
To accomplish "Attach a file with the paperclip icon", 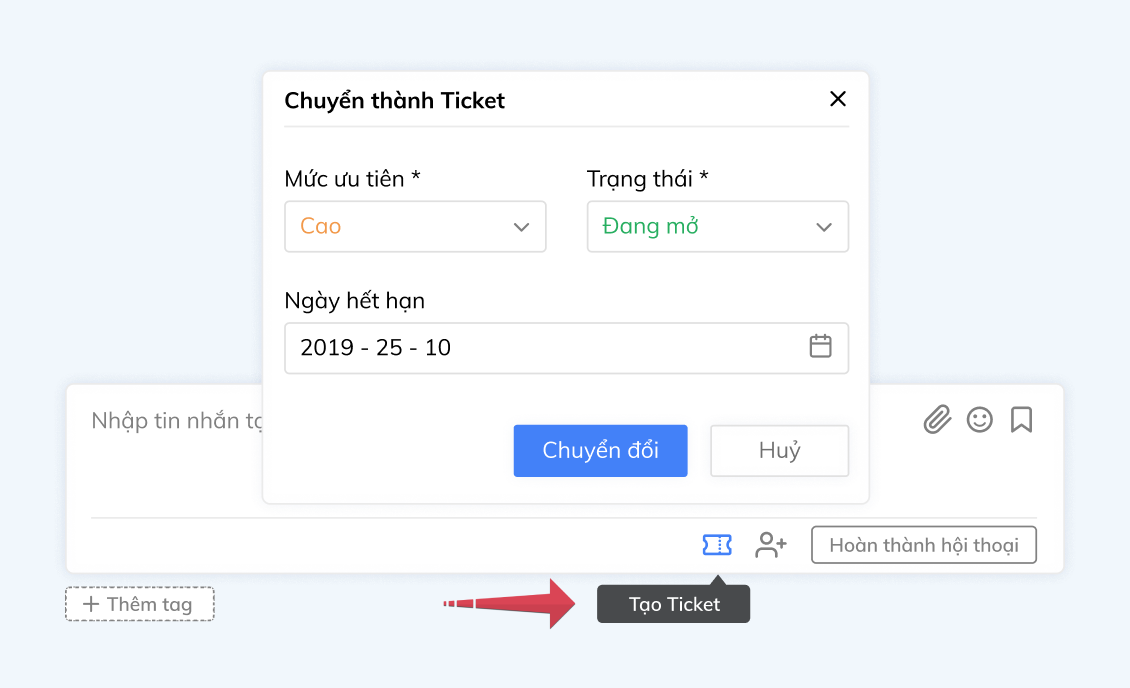I will 936,420.
